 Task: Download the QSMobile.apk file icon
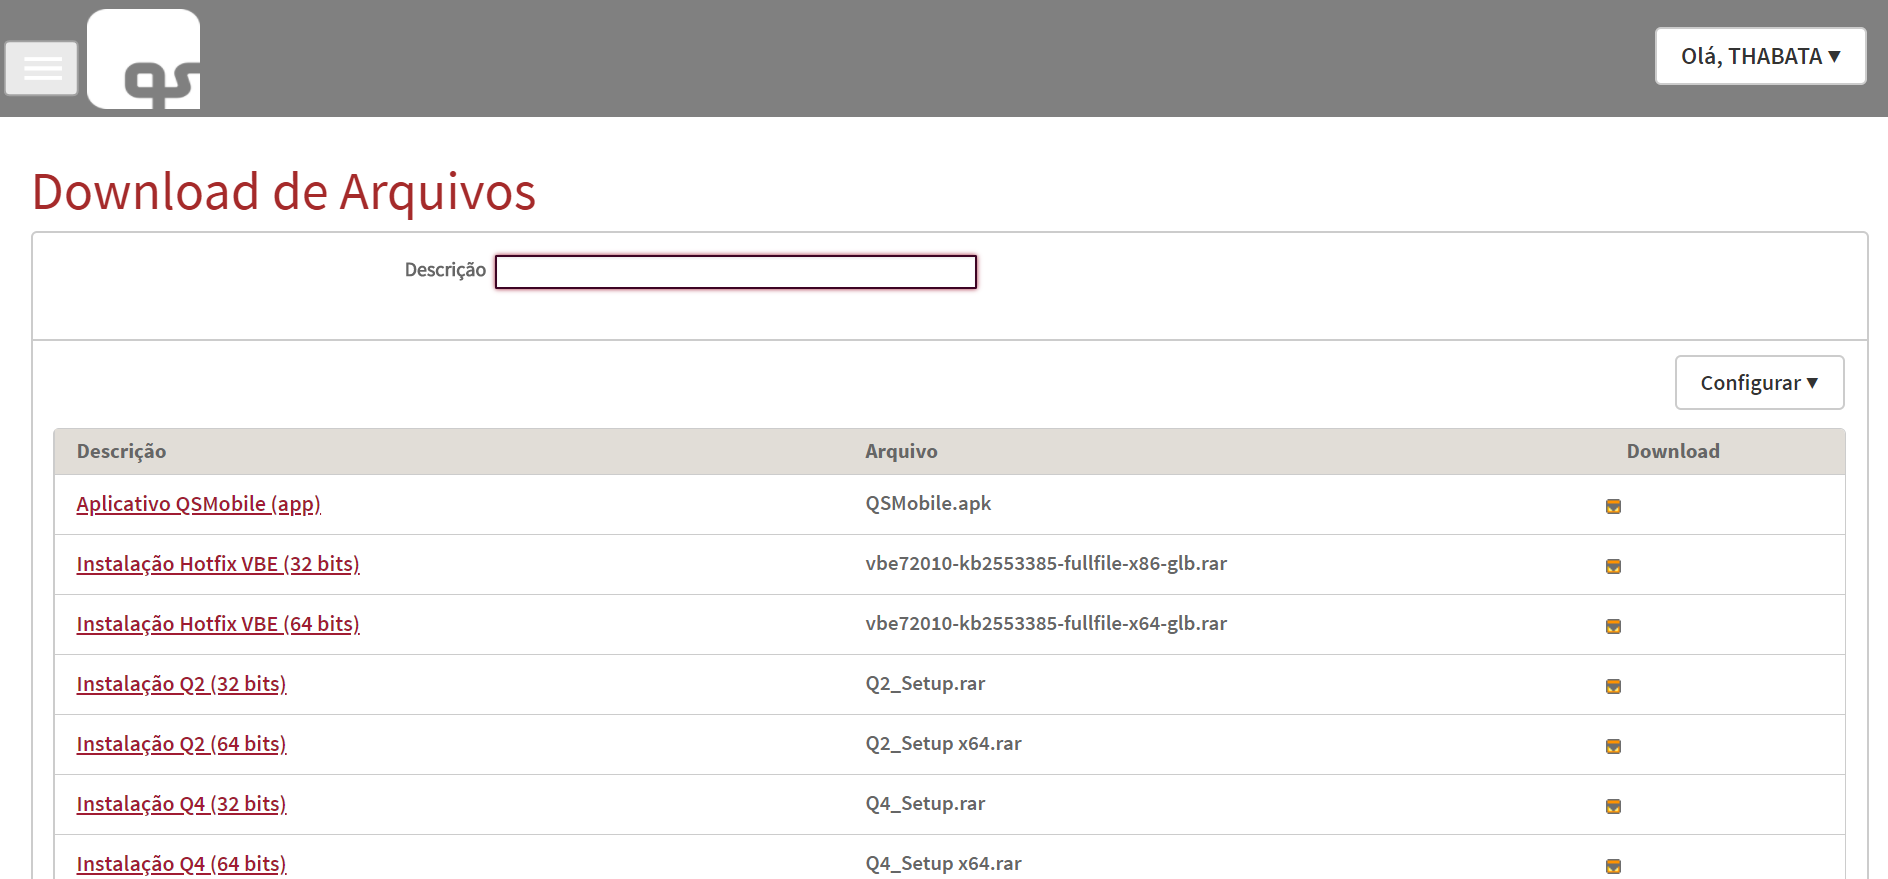point(1613,506)
